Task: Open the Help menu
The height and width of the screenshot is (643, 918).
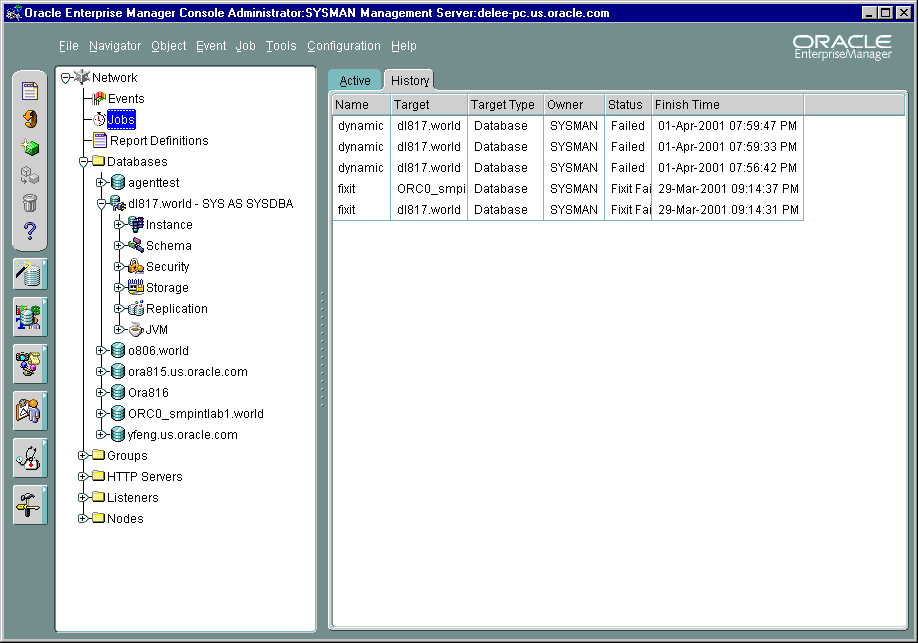Action: tap(403, 46)
